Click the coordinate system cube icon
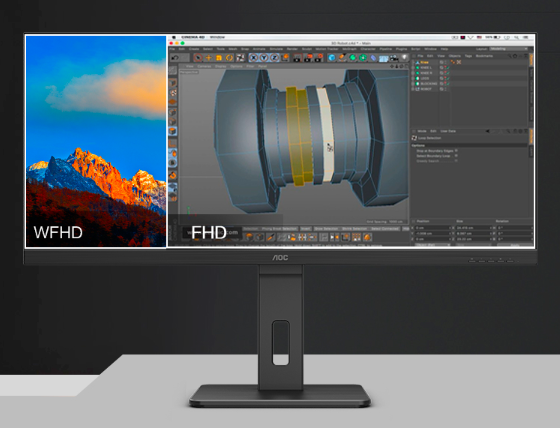 286,58
